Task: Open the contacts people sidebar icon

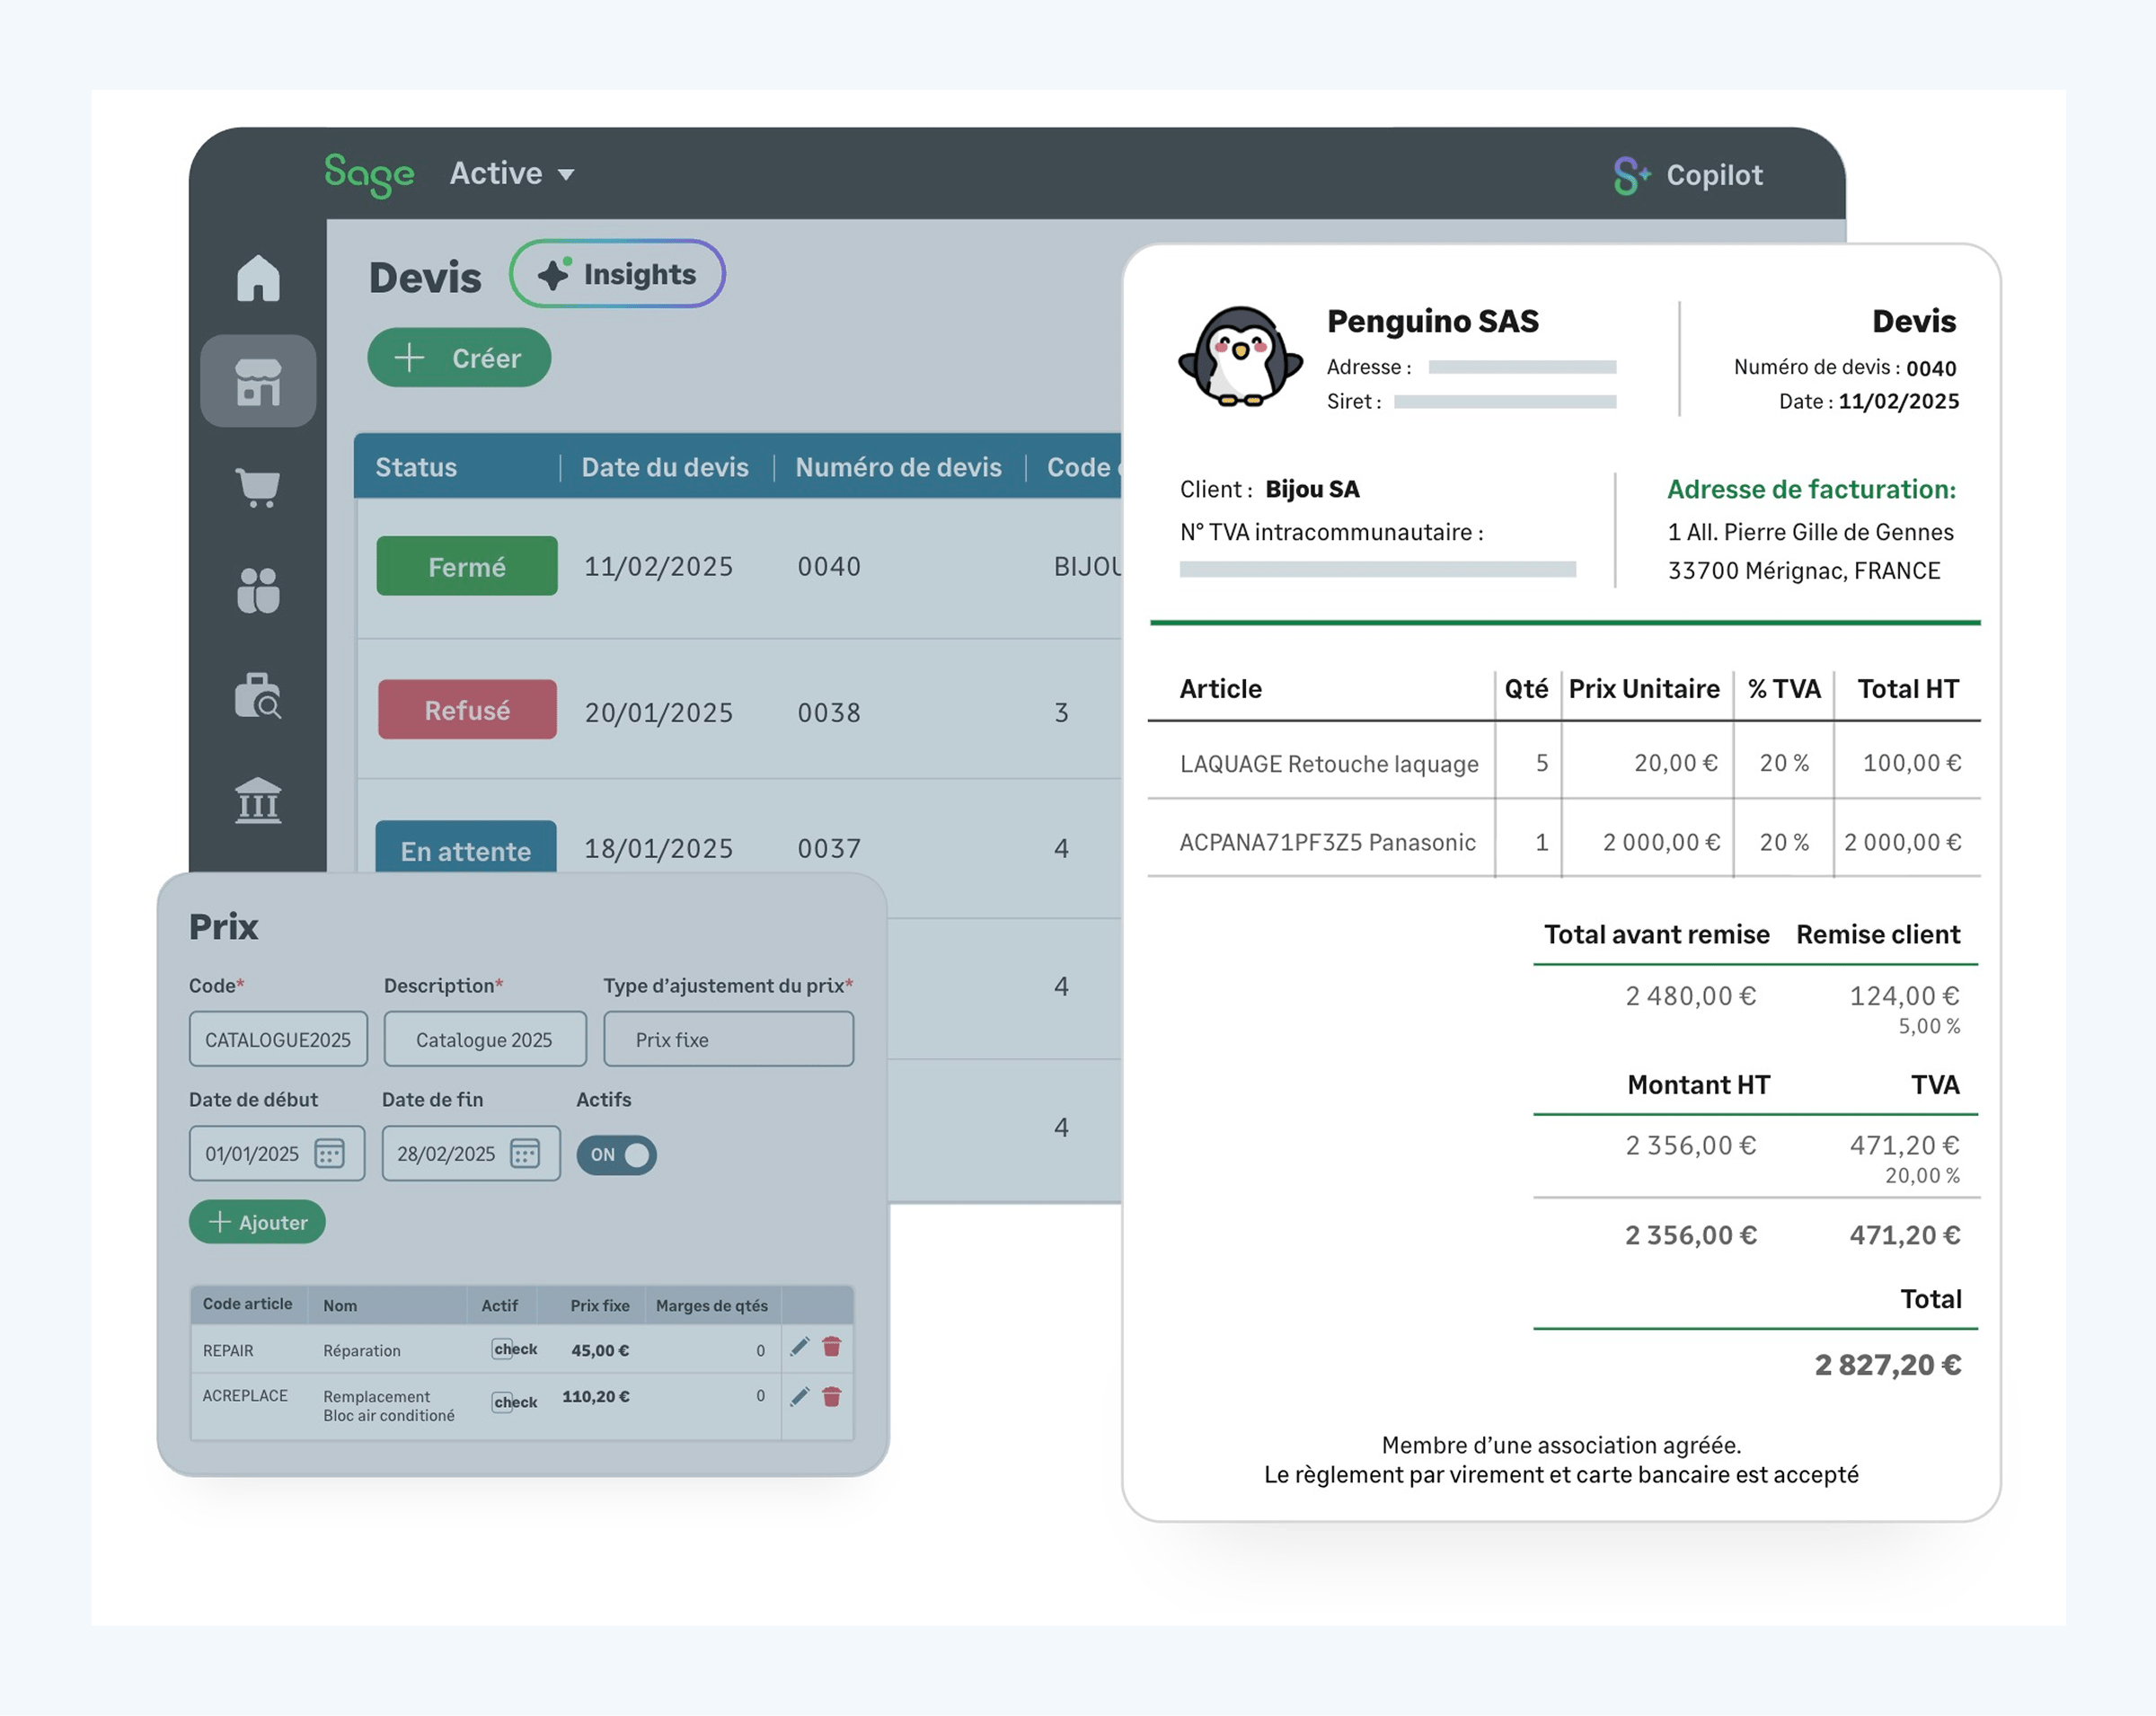Action: tap(258, 591)
